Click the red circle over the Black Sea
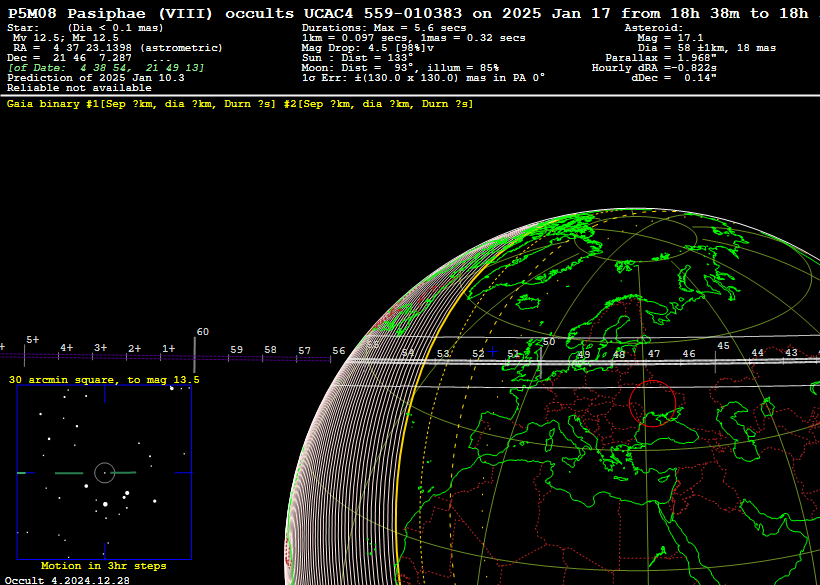 pos(652,404)
